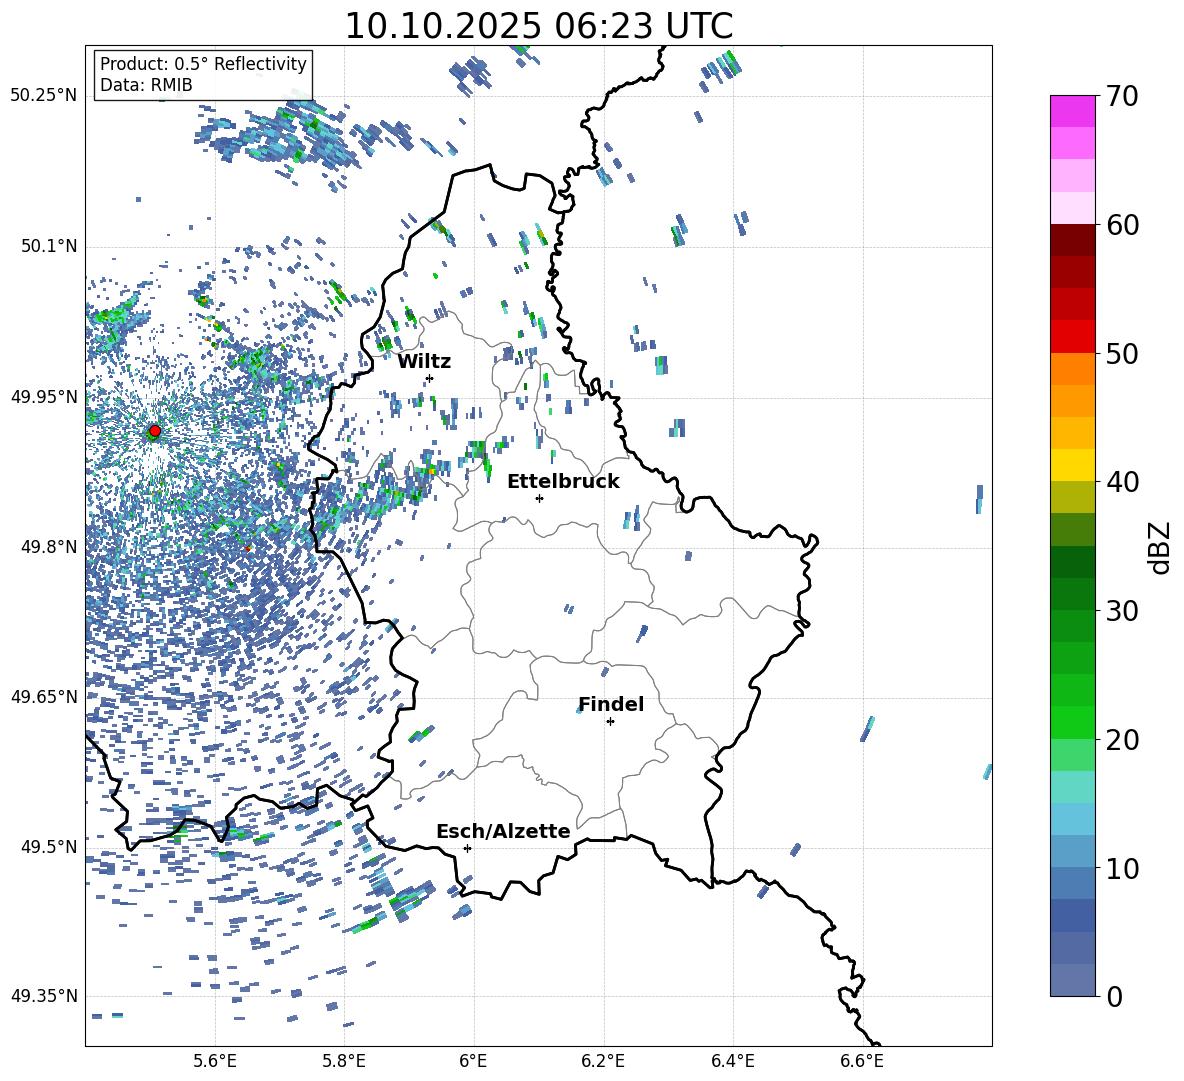Viewport: 1184px width, 1081px height.
Task: Click colorbar tick label 60
Action: tap(1121, 225)
